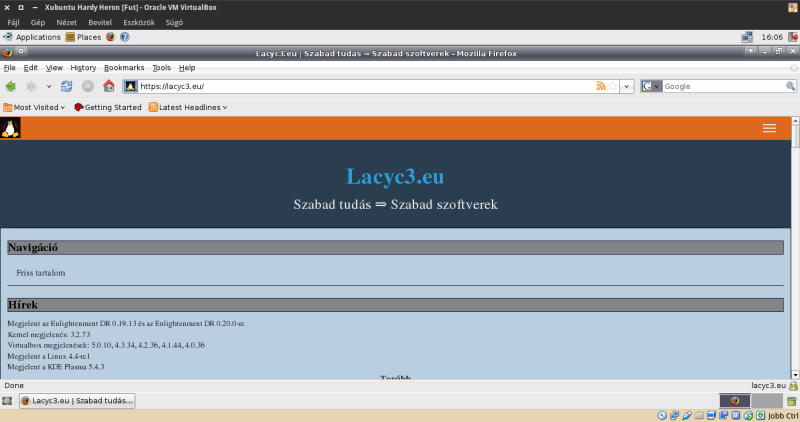Click the show desktop icon on bottom panel

[x=7, y=401]
